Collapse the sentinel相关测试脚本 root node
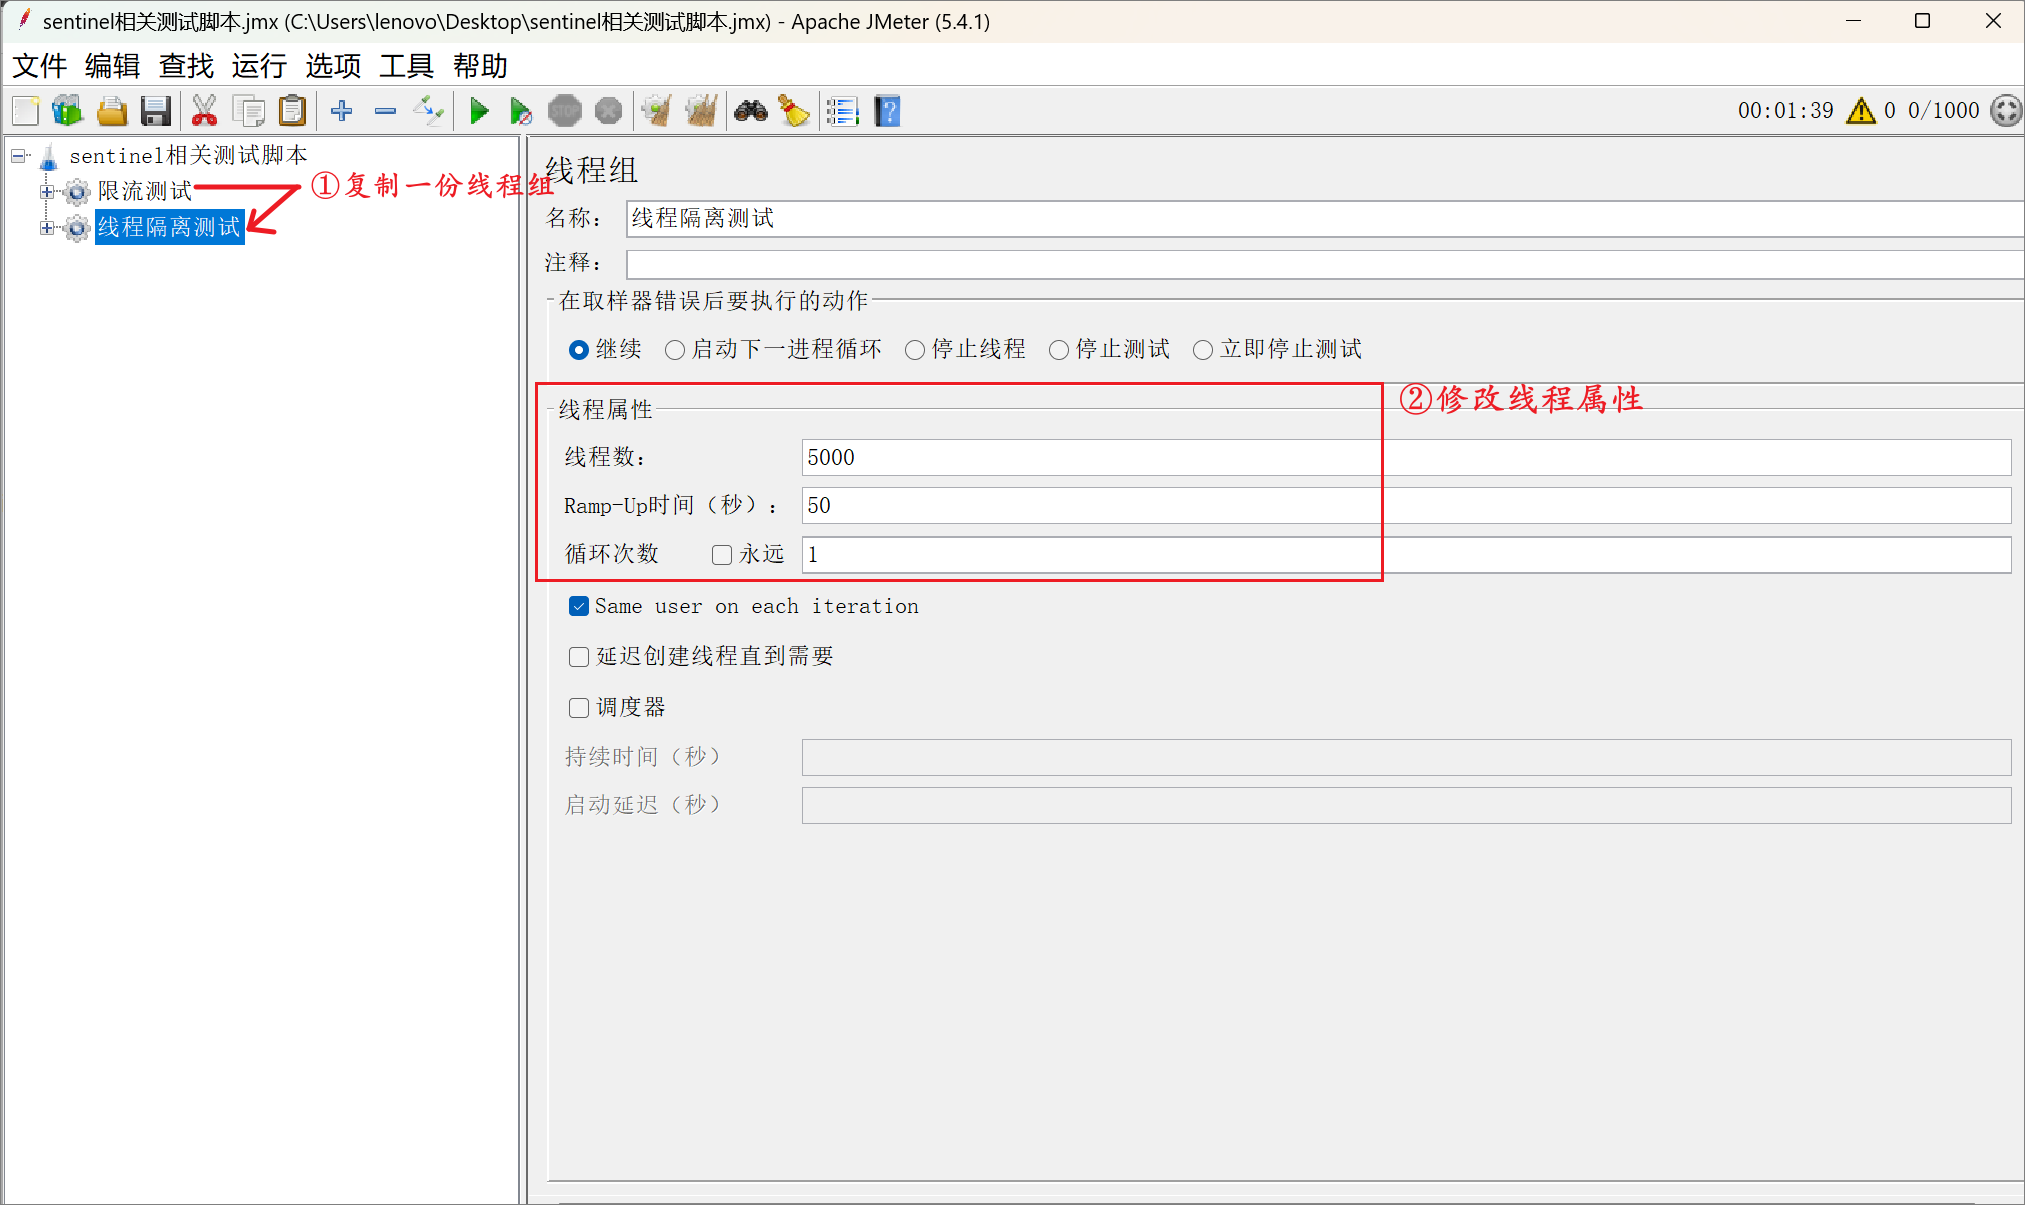The image size is (2025, 1205). (18, 156)
